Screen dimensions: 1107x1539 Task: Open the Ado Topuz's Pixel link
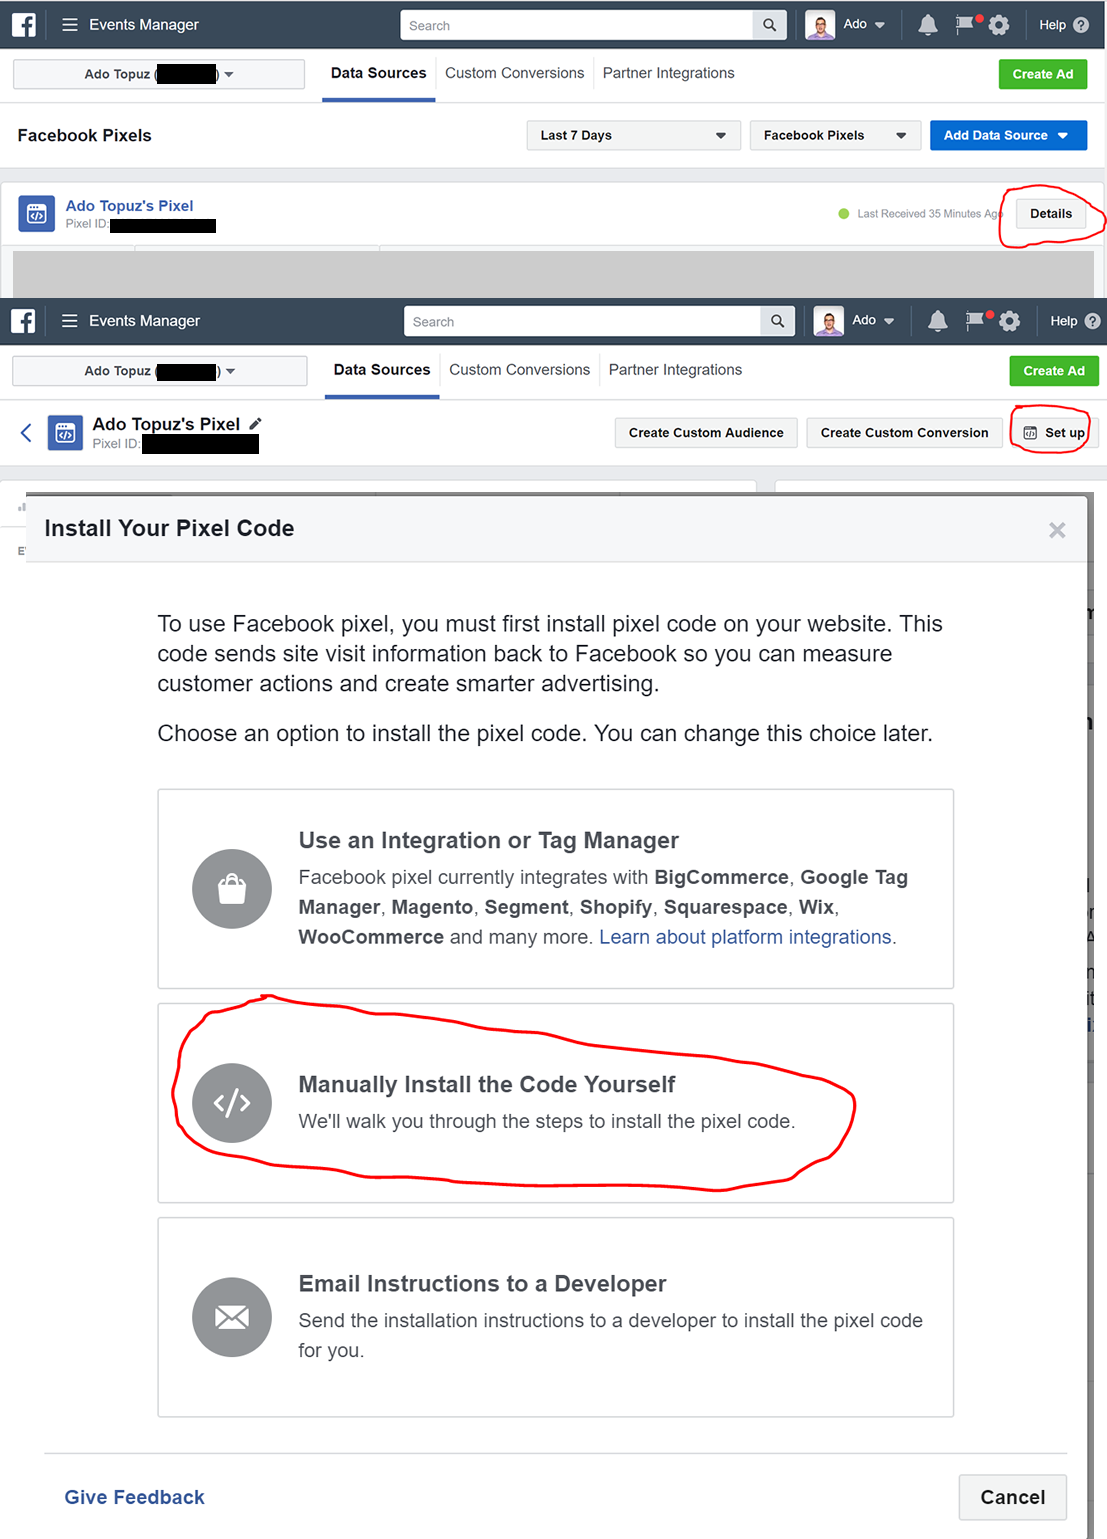[x=130, y=205]
